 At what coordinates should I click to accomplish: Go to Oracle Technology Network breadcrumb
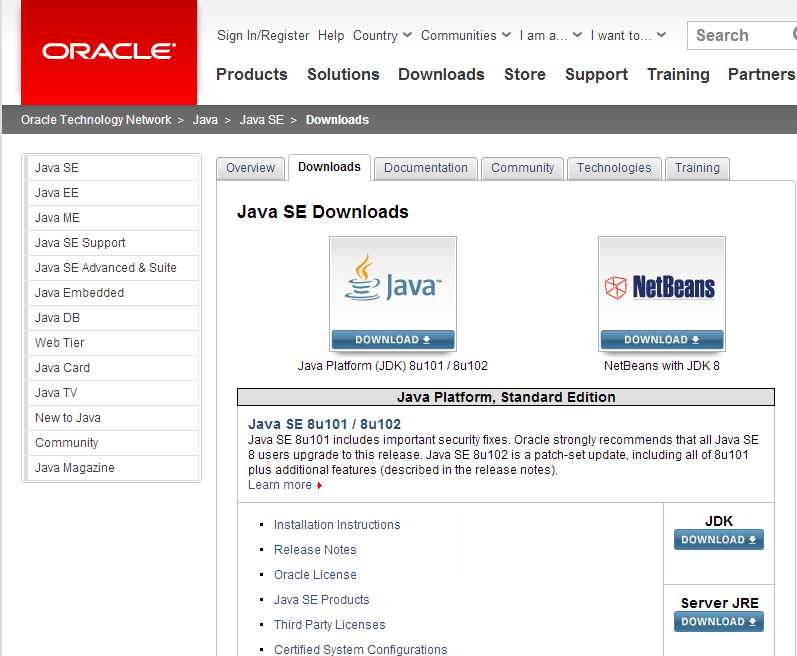pyautogui.click(x=96, y=120)
